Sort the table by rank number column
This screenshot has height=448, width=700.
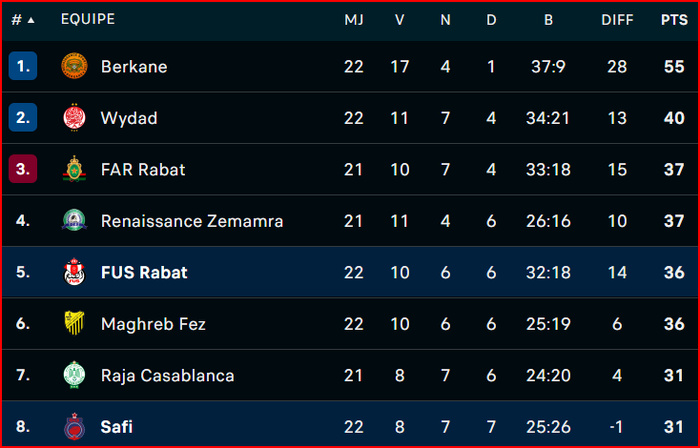(x=22, y=20)
